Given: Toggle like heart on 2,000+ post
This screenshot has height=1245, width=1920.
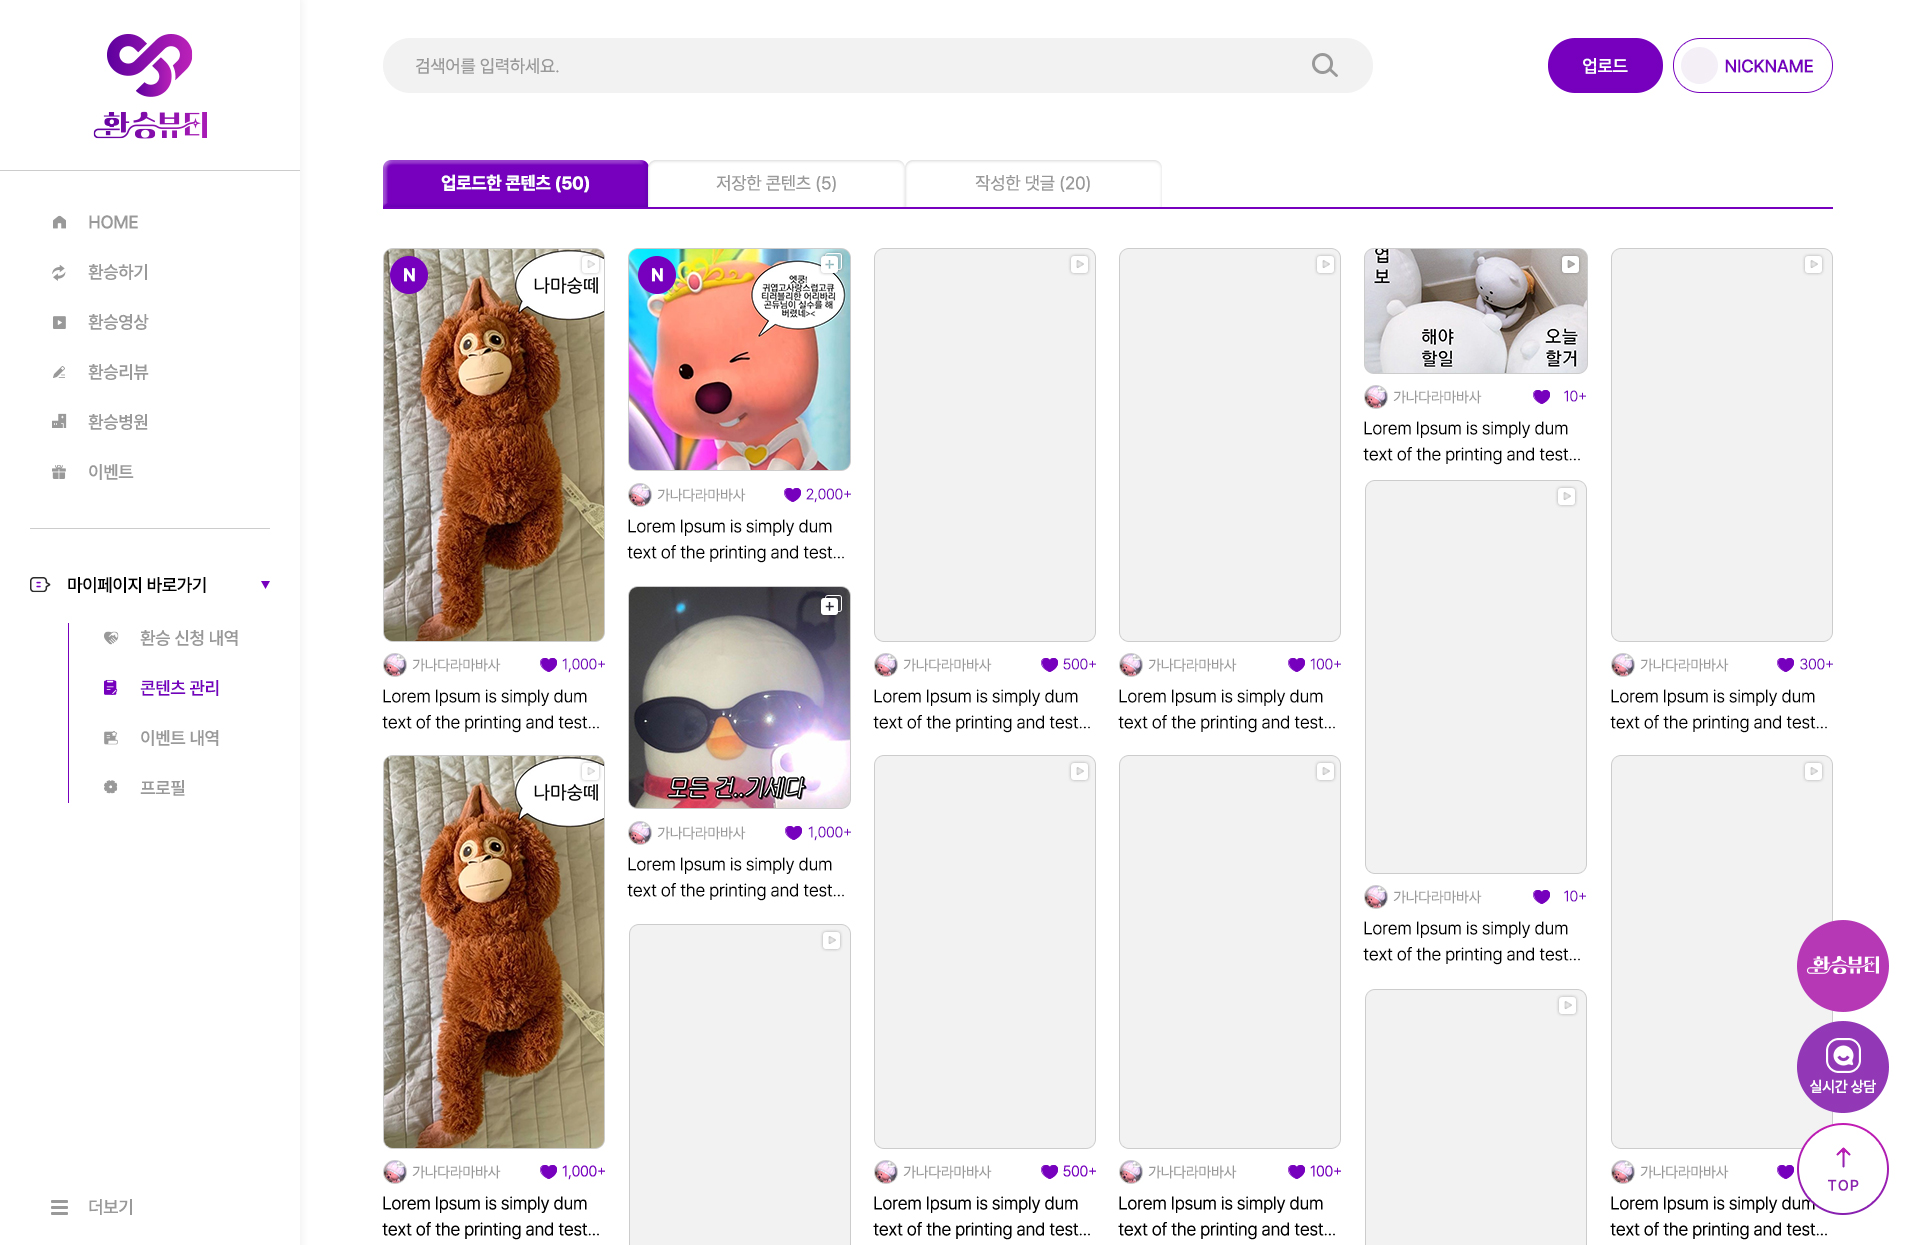Looking at the screenshot, I should tap(792, 495).
